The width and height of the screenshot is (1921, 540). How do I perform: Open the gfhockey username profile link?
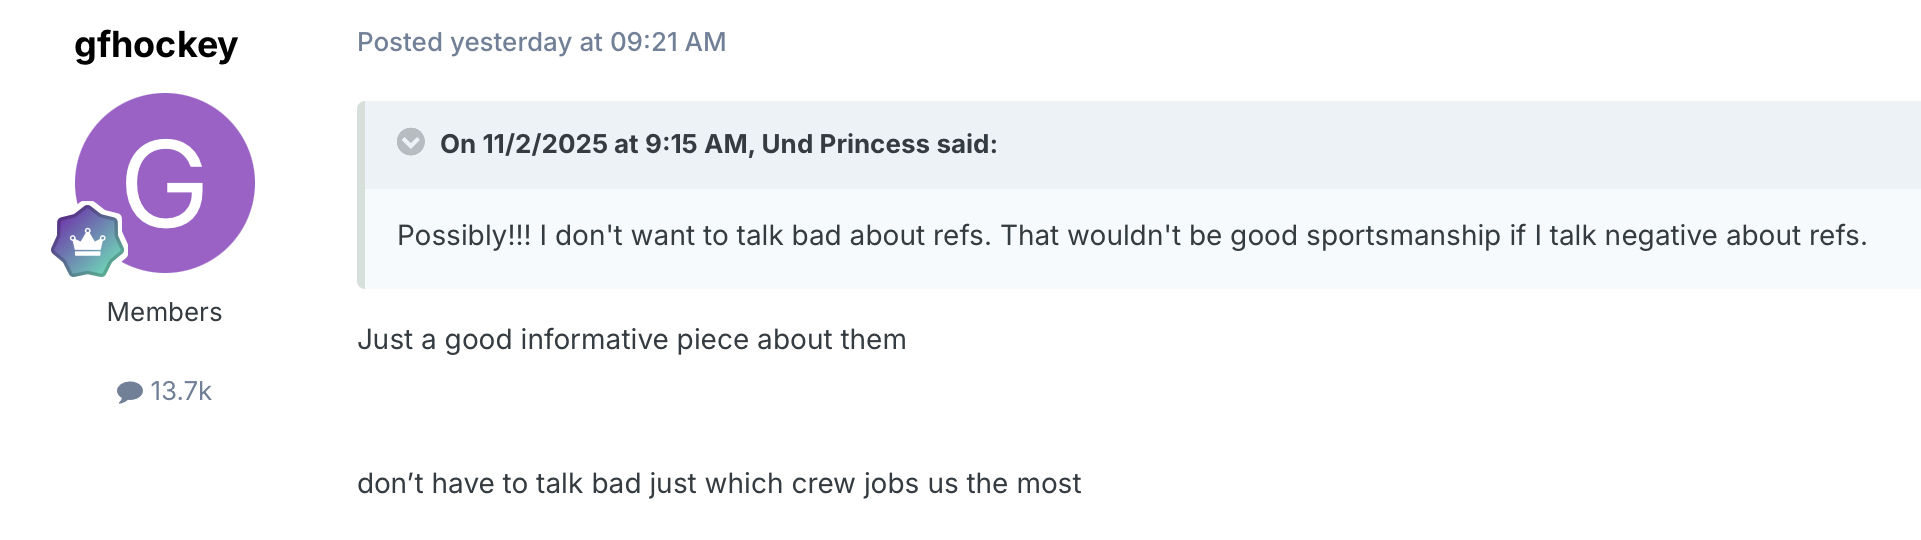point(156,45)
